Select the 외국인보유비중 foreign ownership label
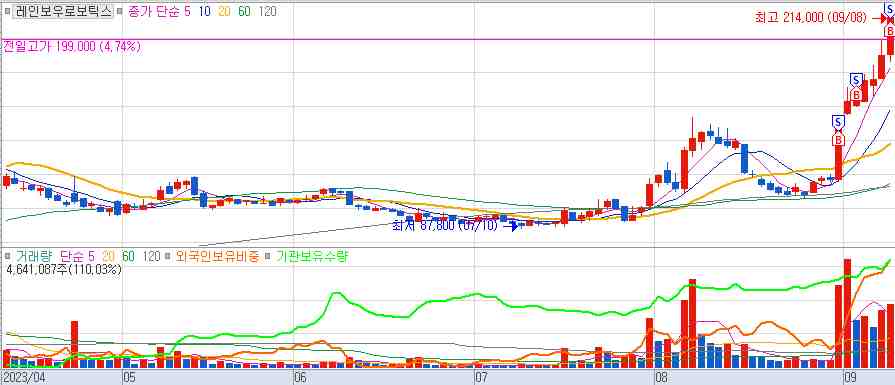The height and width of the screenshot is (385, 895). [x=217, y=257]
